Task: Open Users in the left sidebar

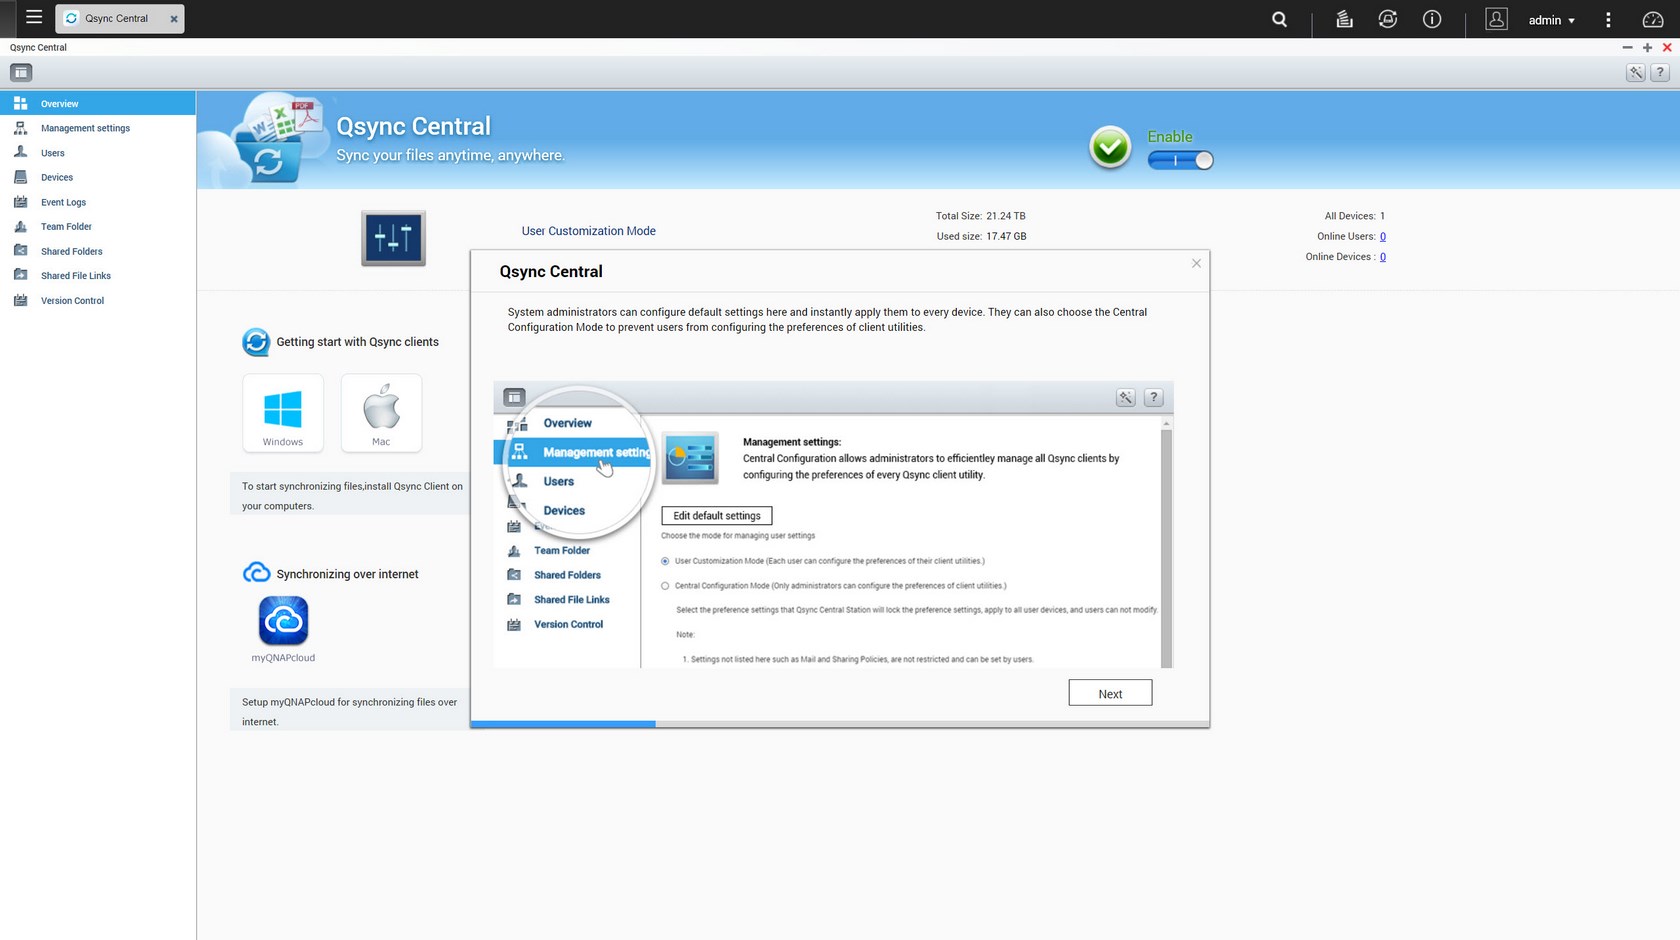Action: coord(98,153)
